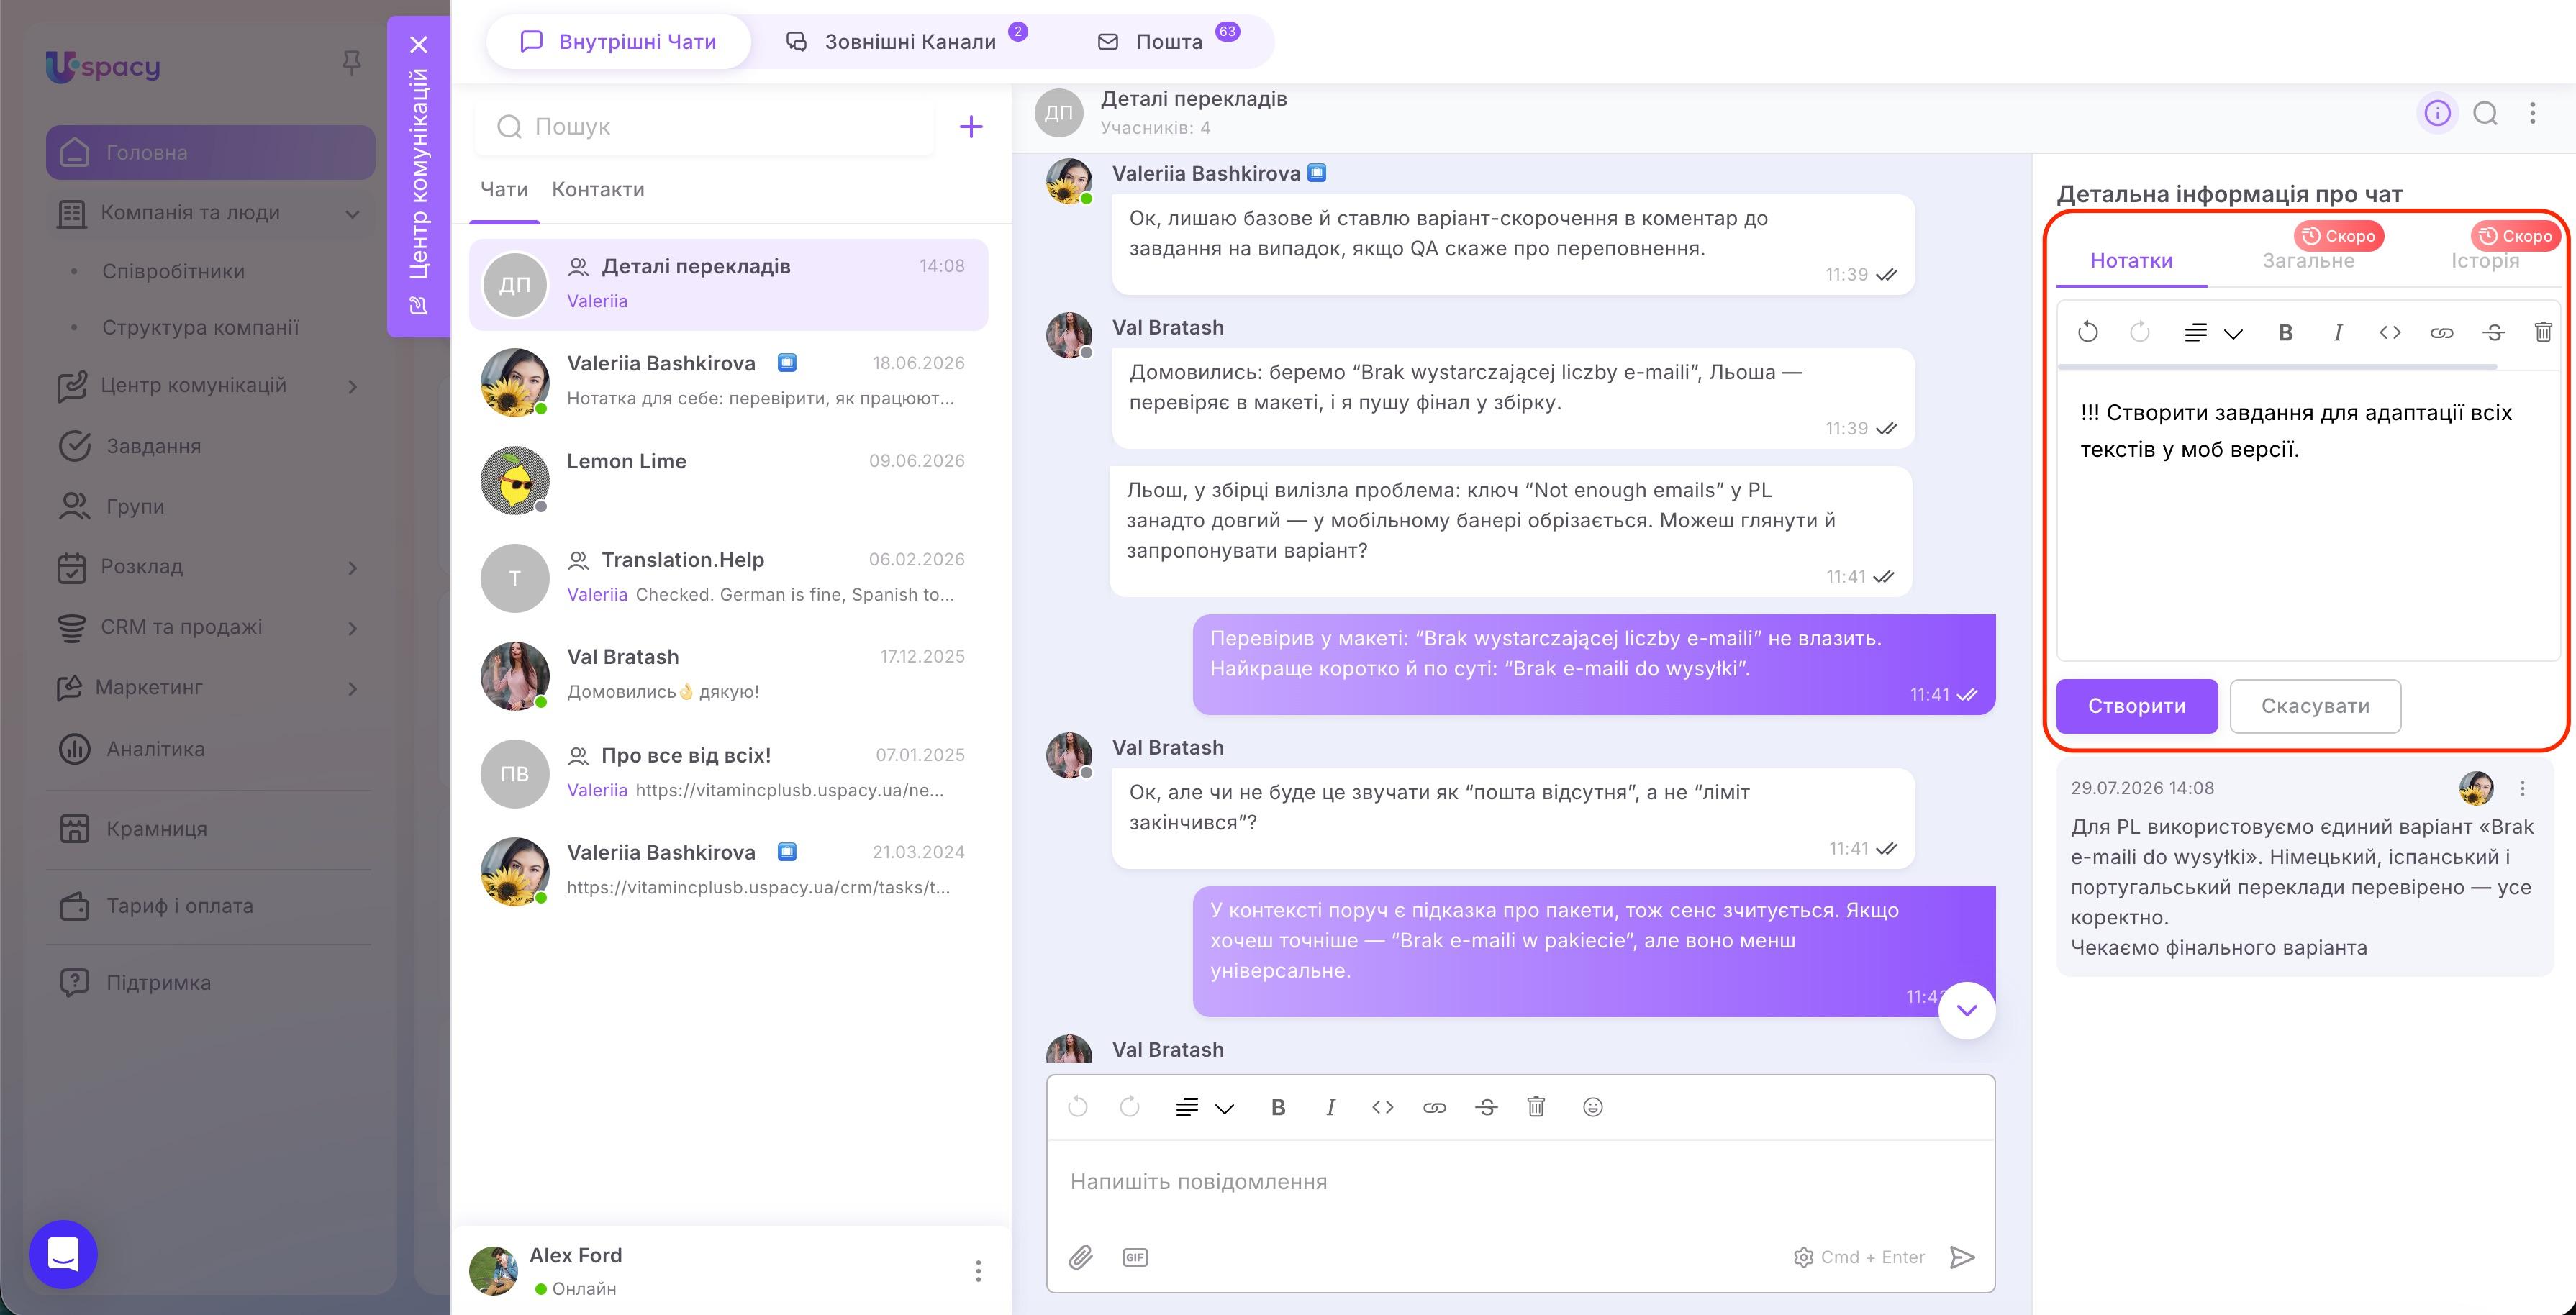Image resolution: width=2576 pixels, height=1315 pixels.
Task: Apply strikethrough in message composer
Action: (x=1487, y=1107)
